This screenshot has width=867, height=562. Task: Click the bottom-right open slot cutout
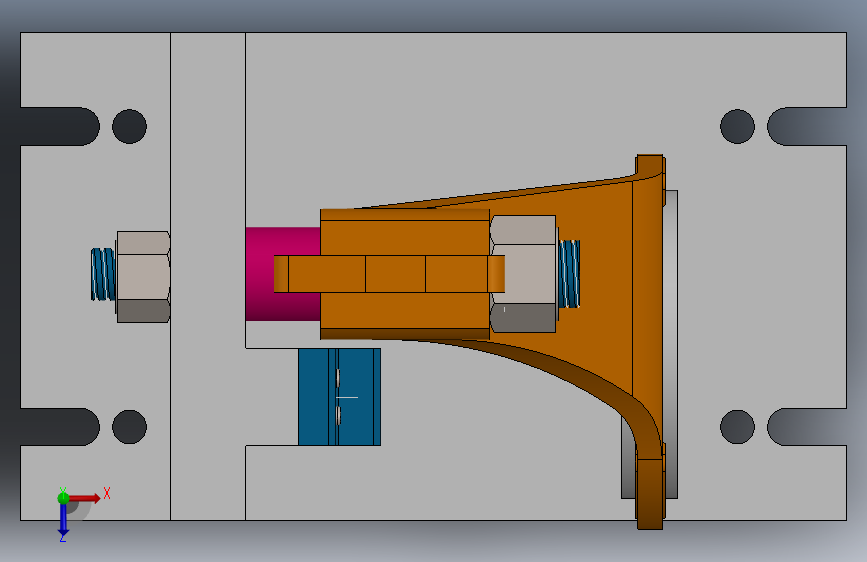(x=807, y=426)
